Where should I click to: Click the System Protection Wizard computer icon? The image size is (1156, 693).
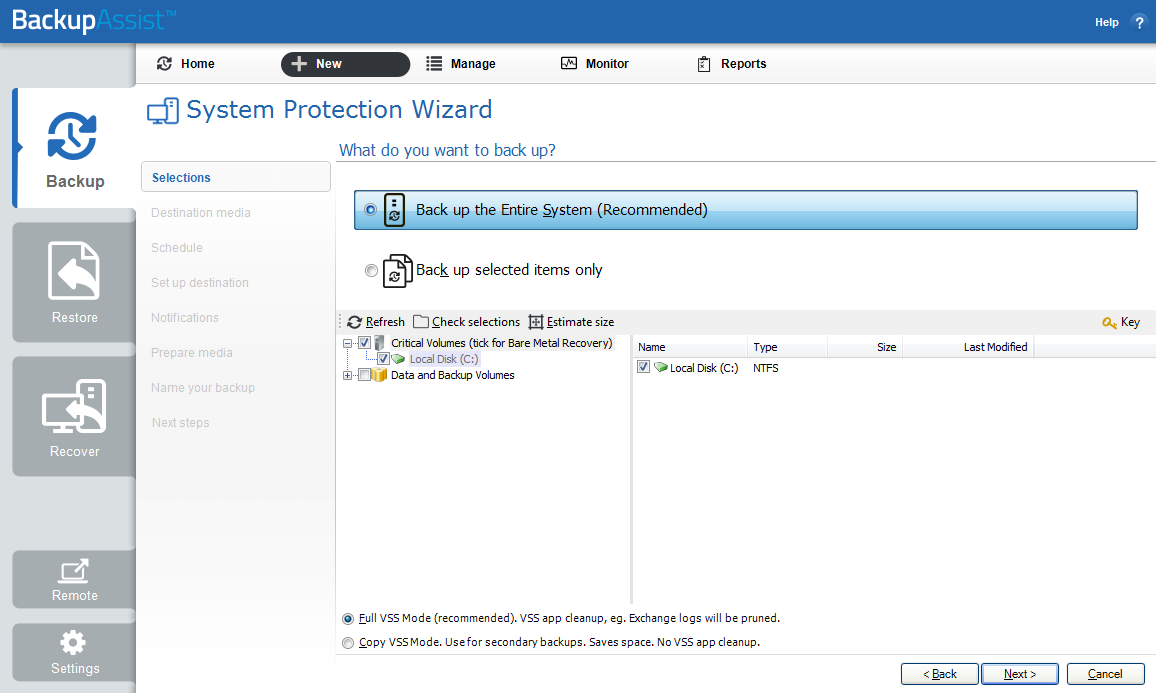tap(163, 111)
